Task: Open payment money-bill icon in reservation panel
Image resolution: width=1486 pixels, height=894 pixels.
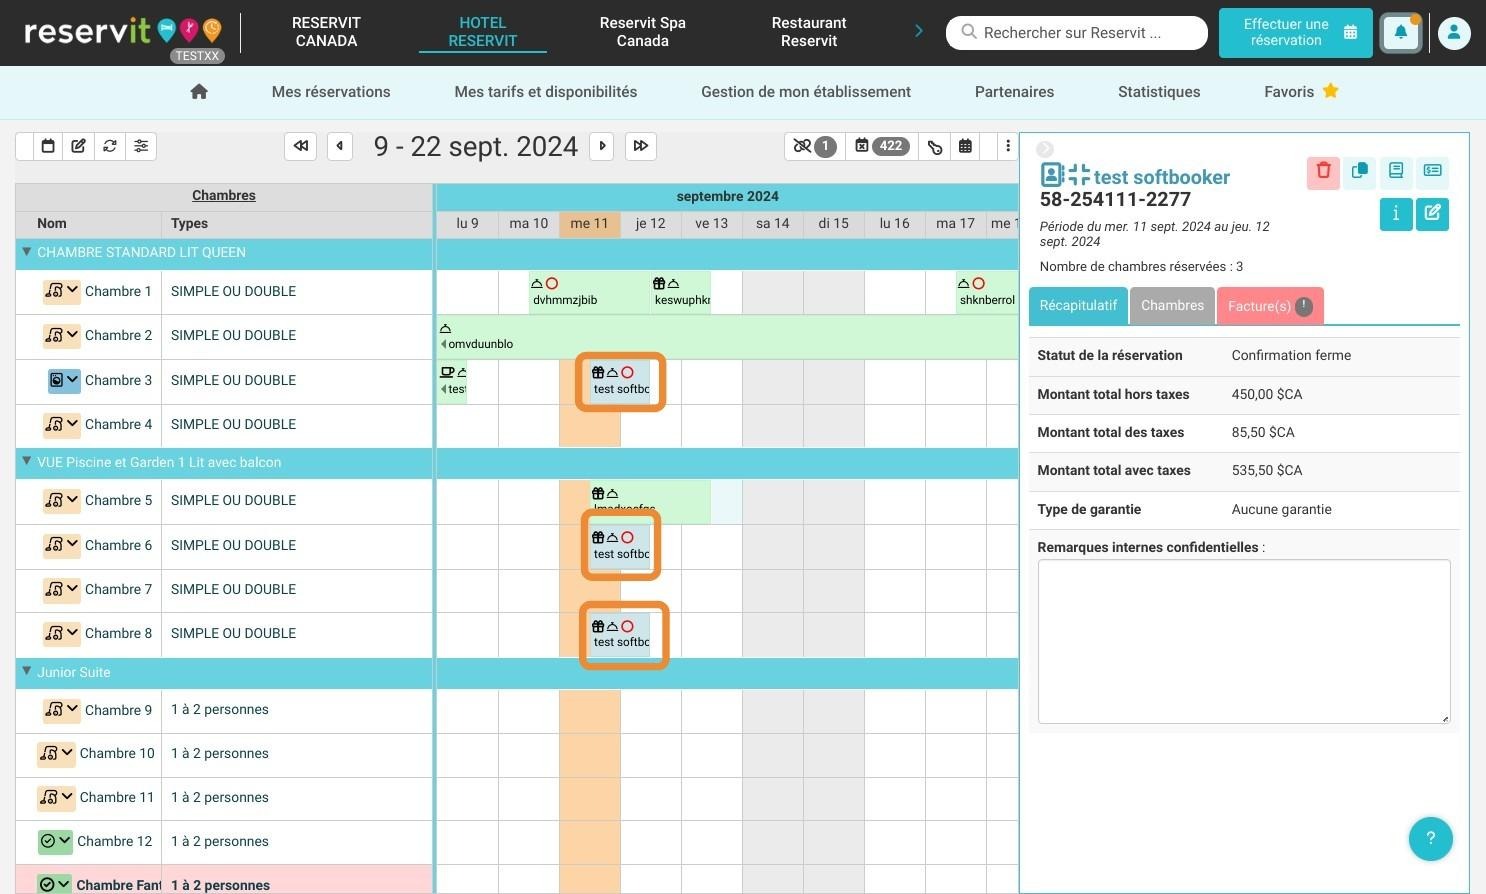Action: pos(1432,172)
